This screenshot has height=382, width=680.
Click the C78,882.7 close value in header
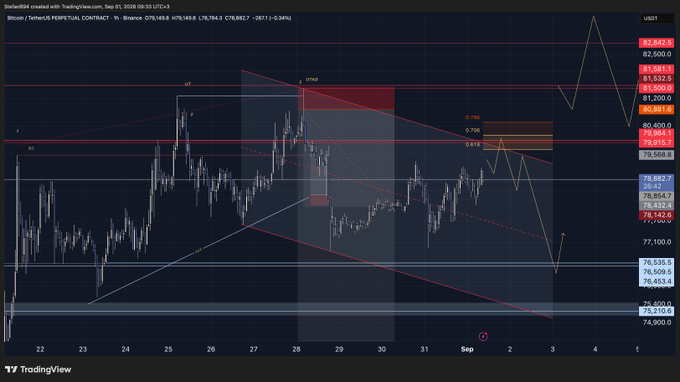pyautogui.click(x=237, y=18)
